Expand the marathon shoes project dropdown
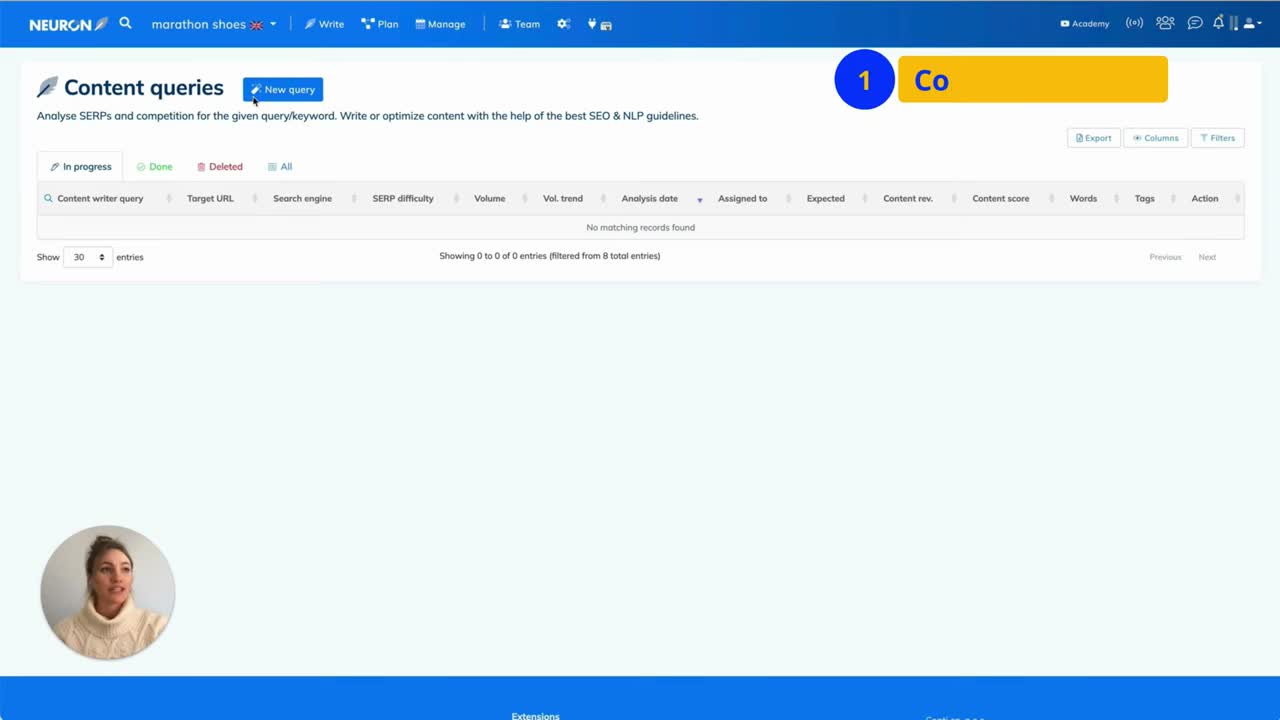Viewport: 1280px width, 720px height. (214, 24)
